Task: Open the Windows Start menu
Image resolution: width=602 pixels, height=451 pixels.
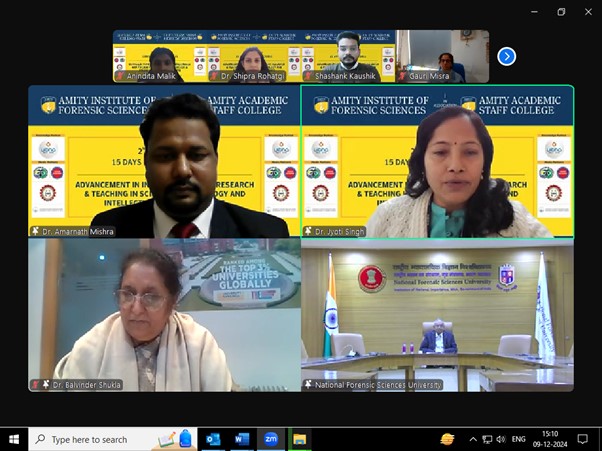Action: click(x=14, y=439)
